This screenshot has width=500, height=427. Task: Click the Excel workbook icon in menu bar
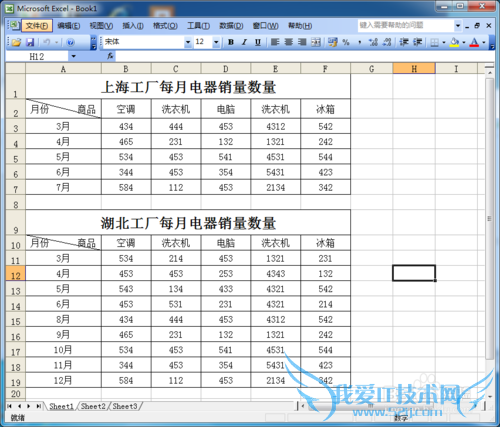[14, 25]
